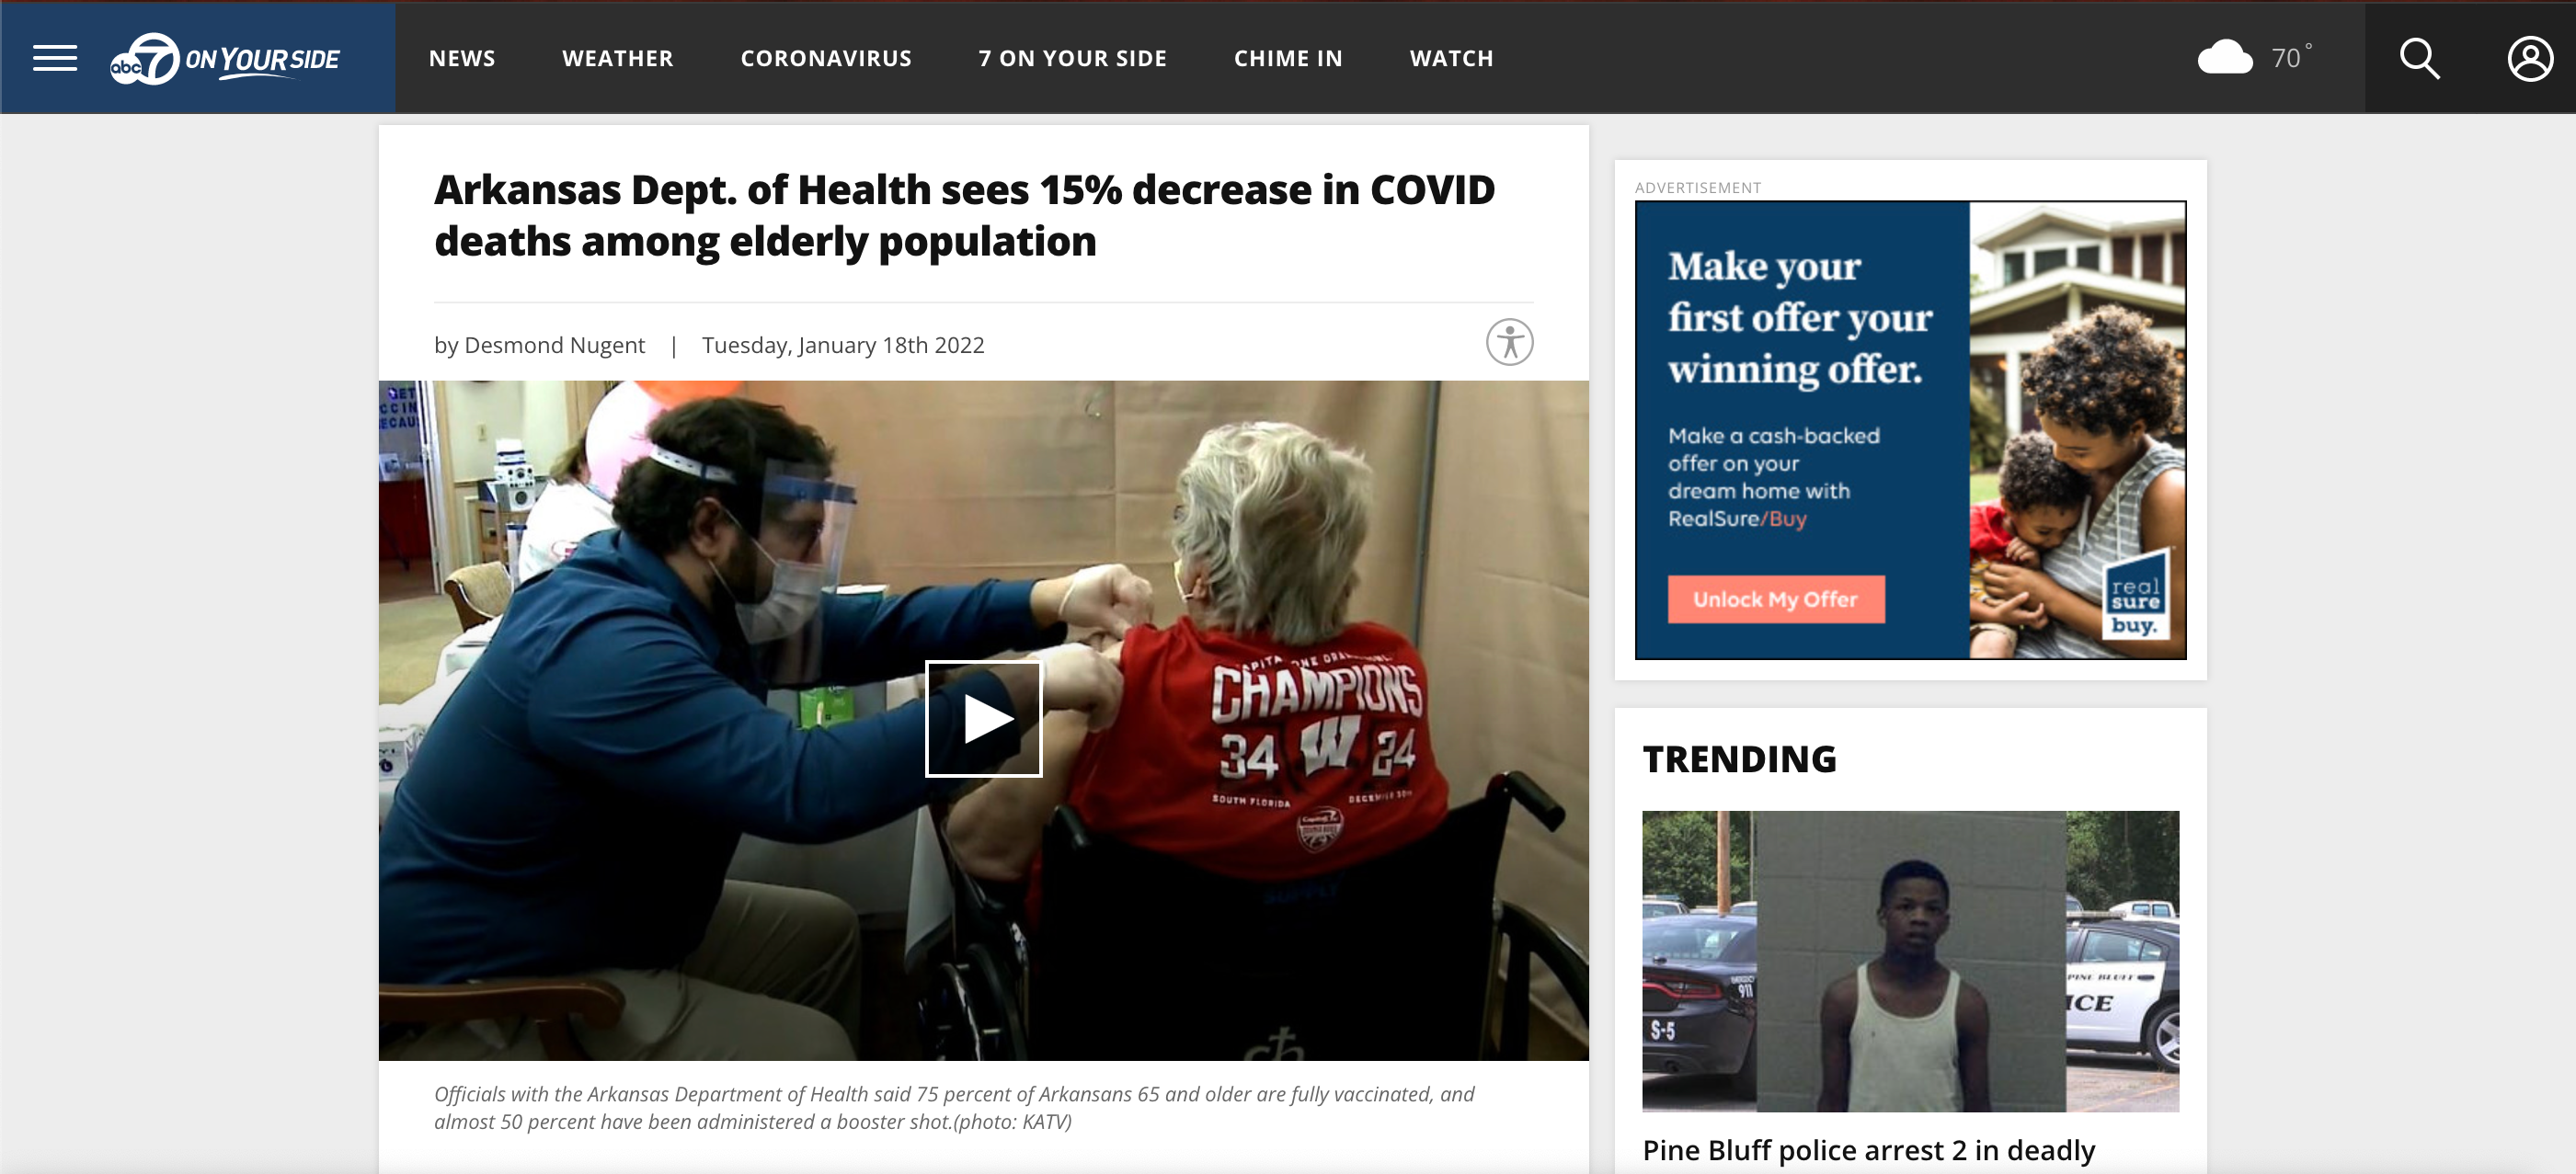2576x1174 pixels.
Task: Click the 70 degree temperature reading
Action: point(2290,57)
